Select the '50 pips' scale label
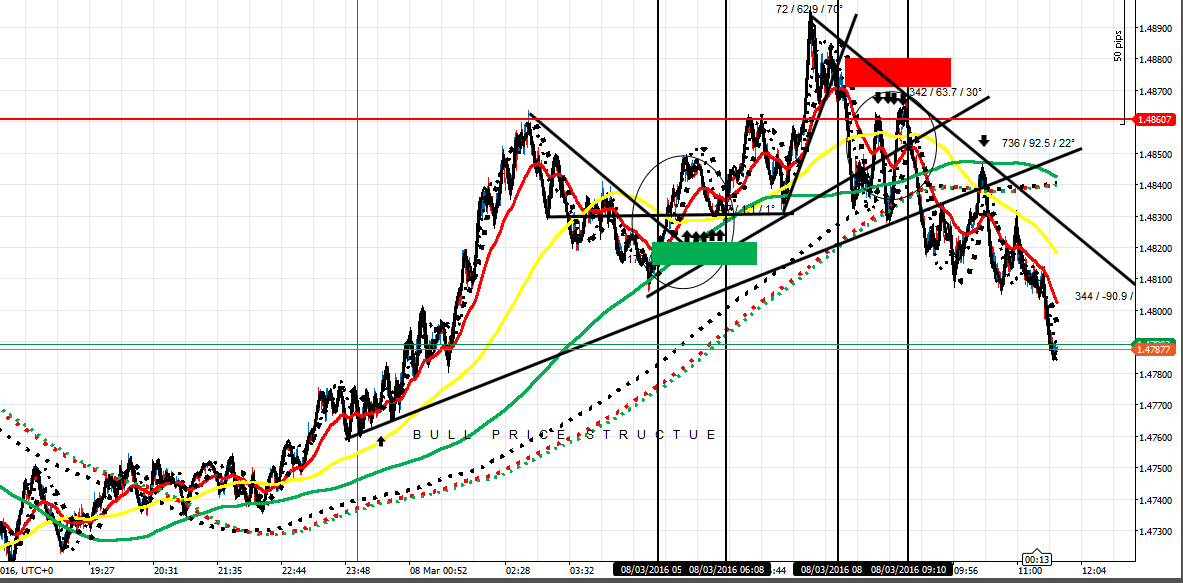Viewport: 1183px width, 583px height. (x=1117, y=45)
